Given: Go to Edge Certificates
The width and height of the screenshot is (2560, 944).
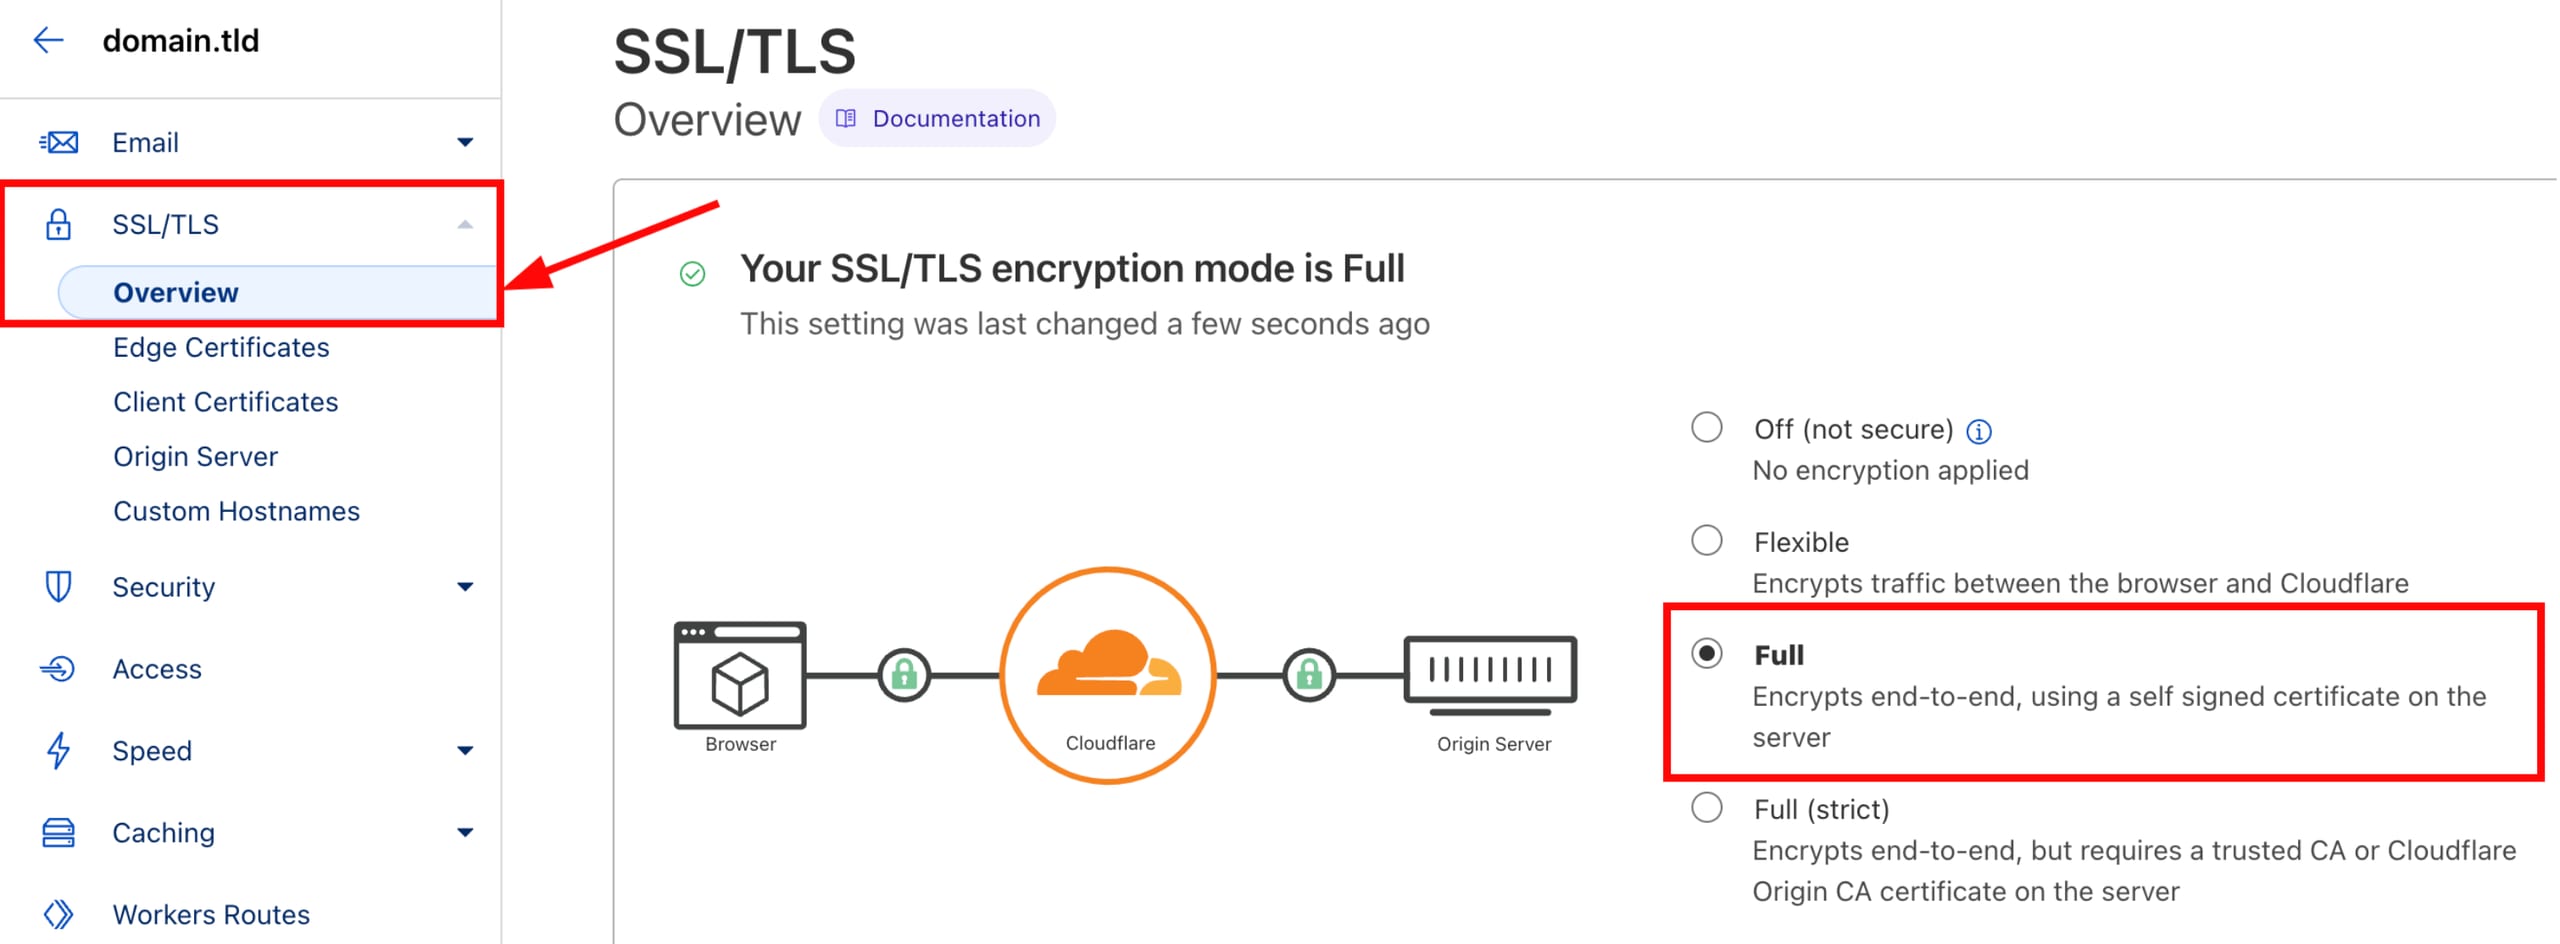Looking at the screenshot, I should pos(221,347).
